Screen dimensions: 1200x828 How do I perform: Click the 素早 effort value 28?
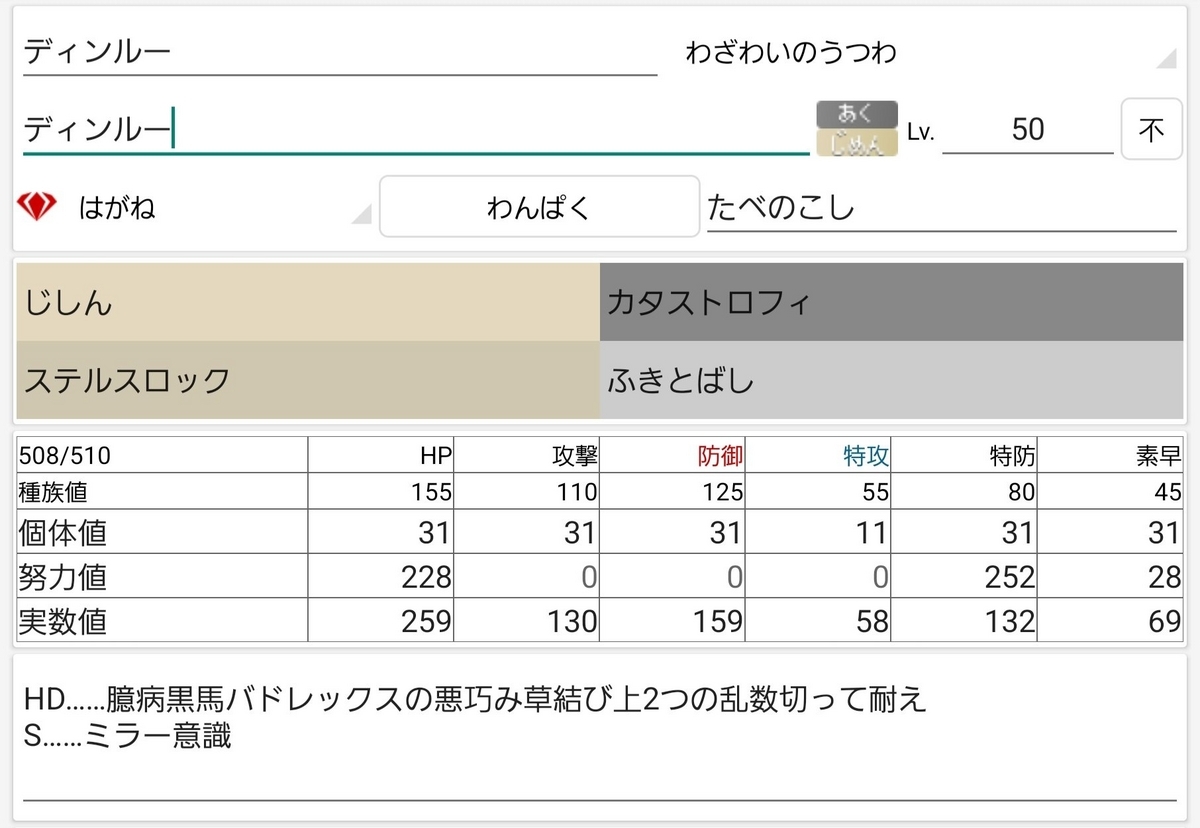point(1111,577)
